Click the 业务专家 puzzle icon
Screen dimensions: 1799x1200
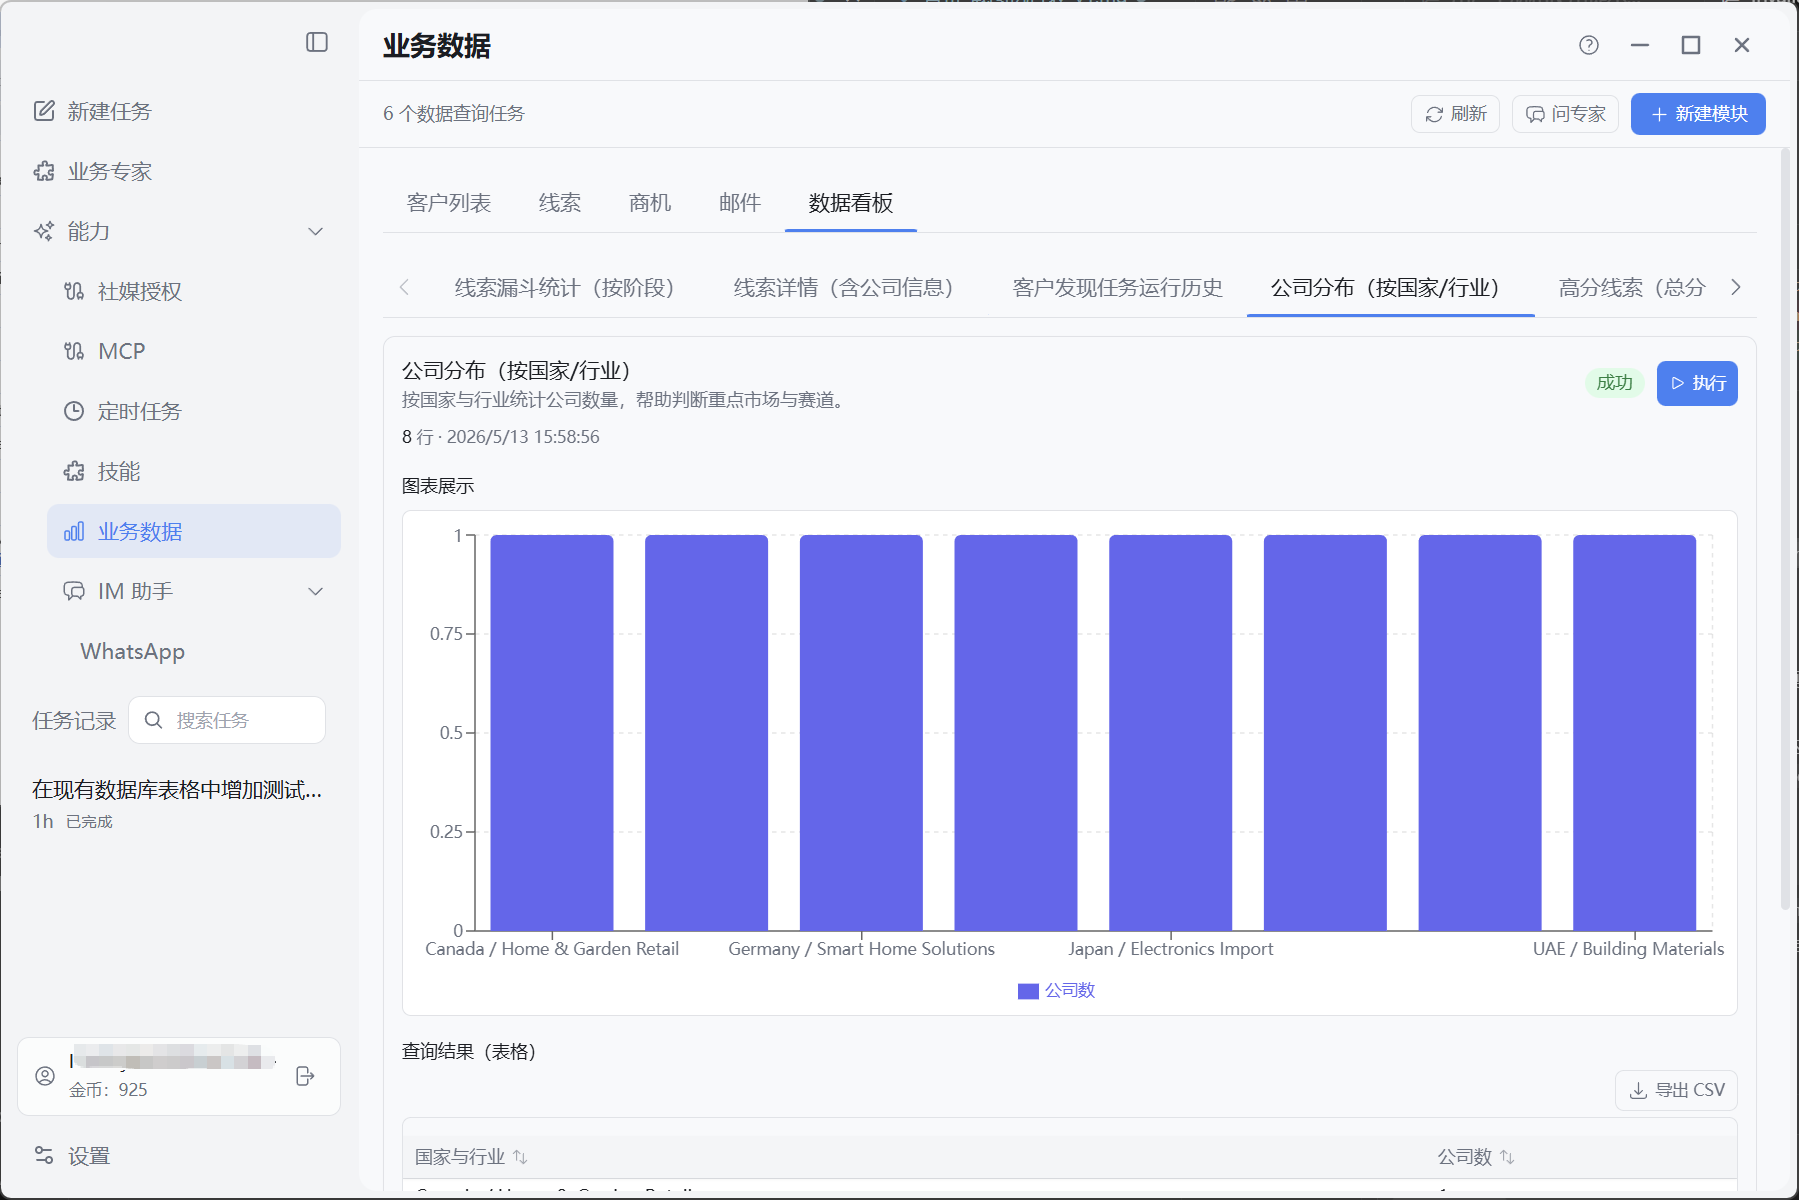(x=44, y=171)
